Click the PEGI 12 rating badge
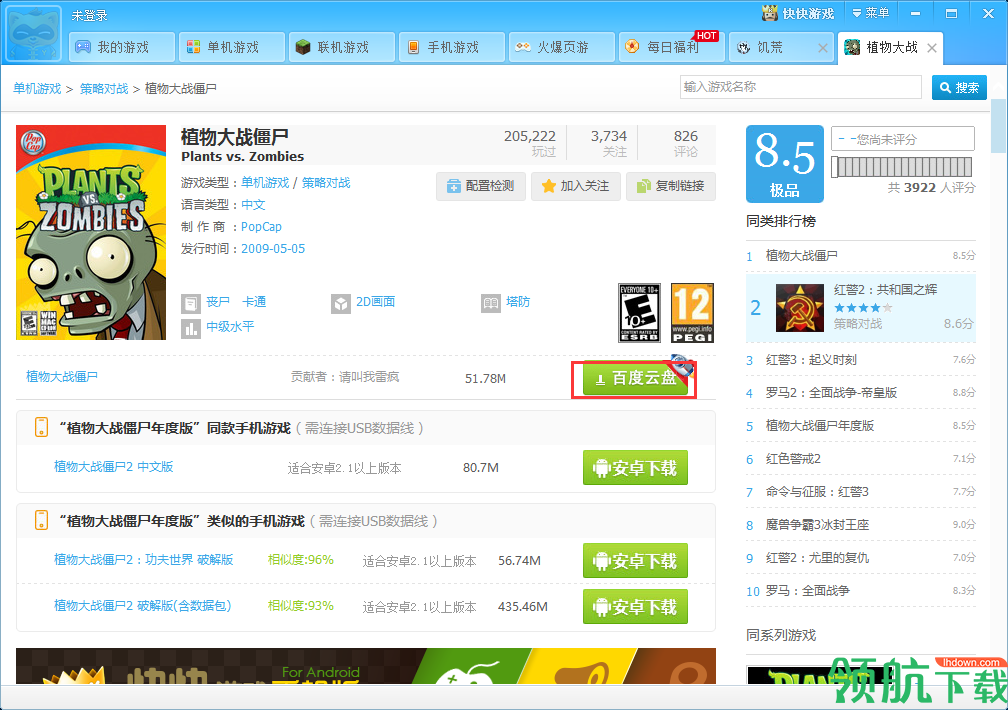Image resolution: width=1008 pixels, height=710 pixels. [x=692, y=313]
